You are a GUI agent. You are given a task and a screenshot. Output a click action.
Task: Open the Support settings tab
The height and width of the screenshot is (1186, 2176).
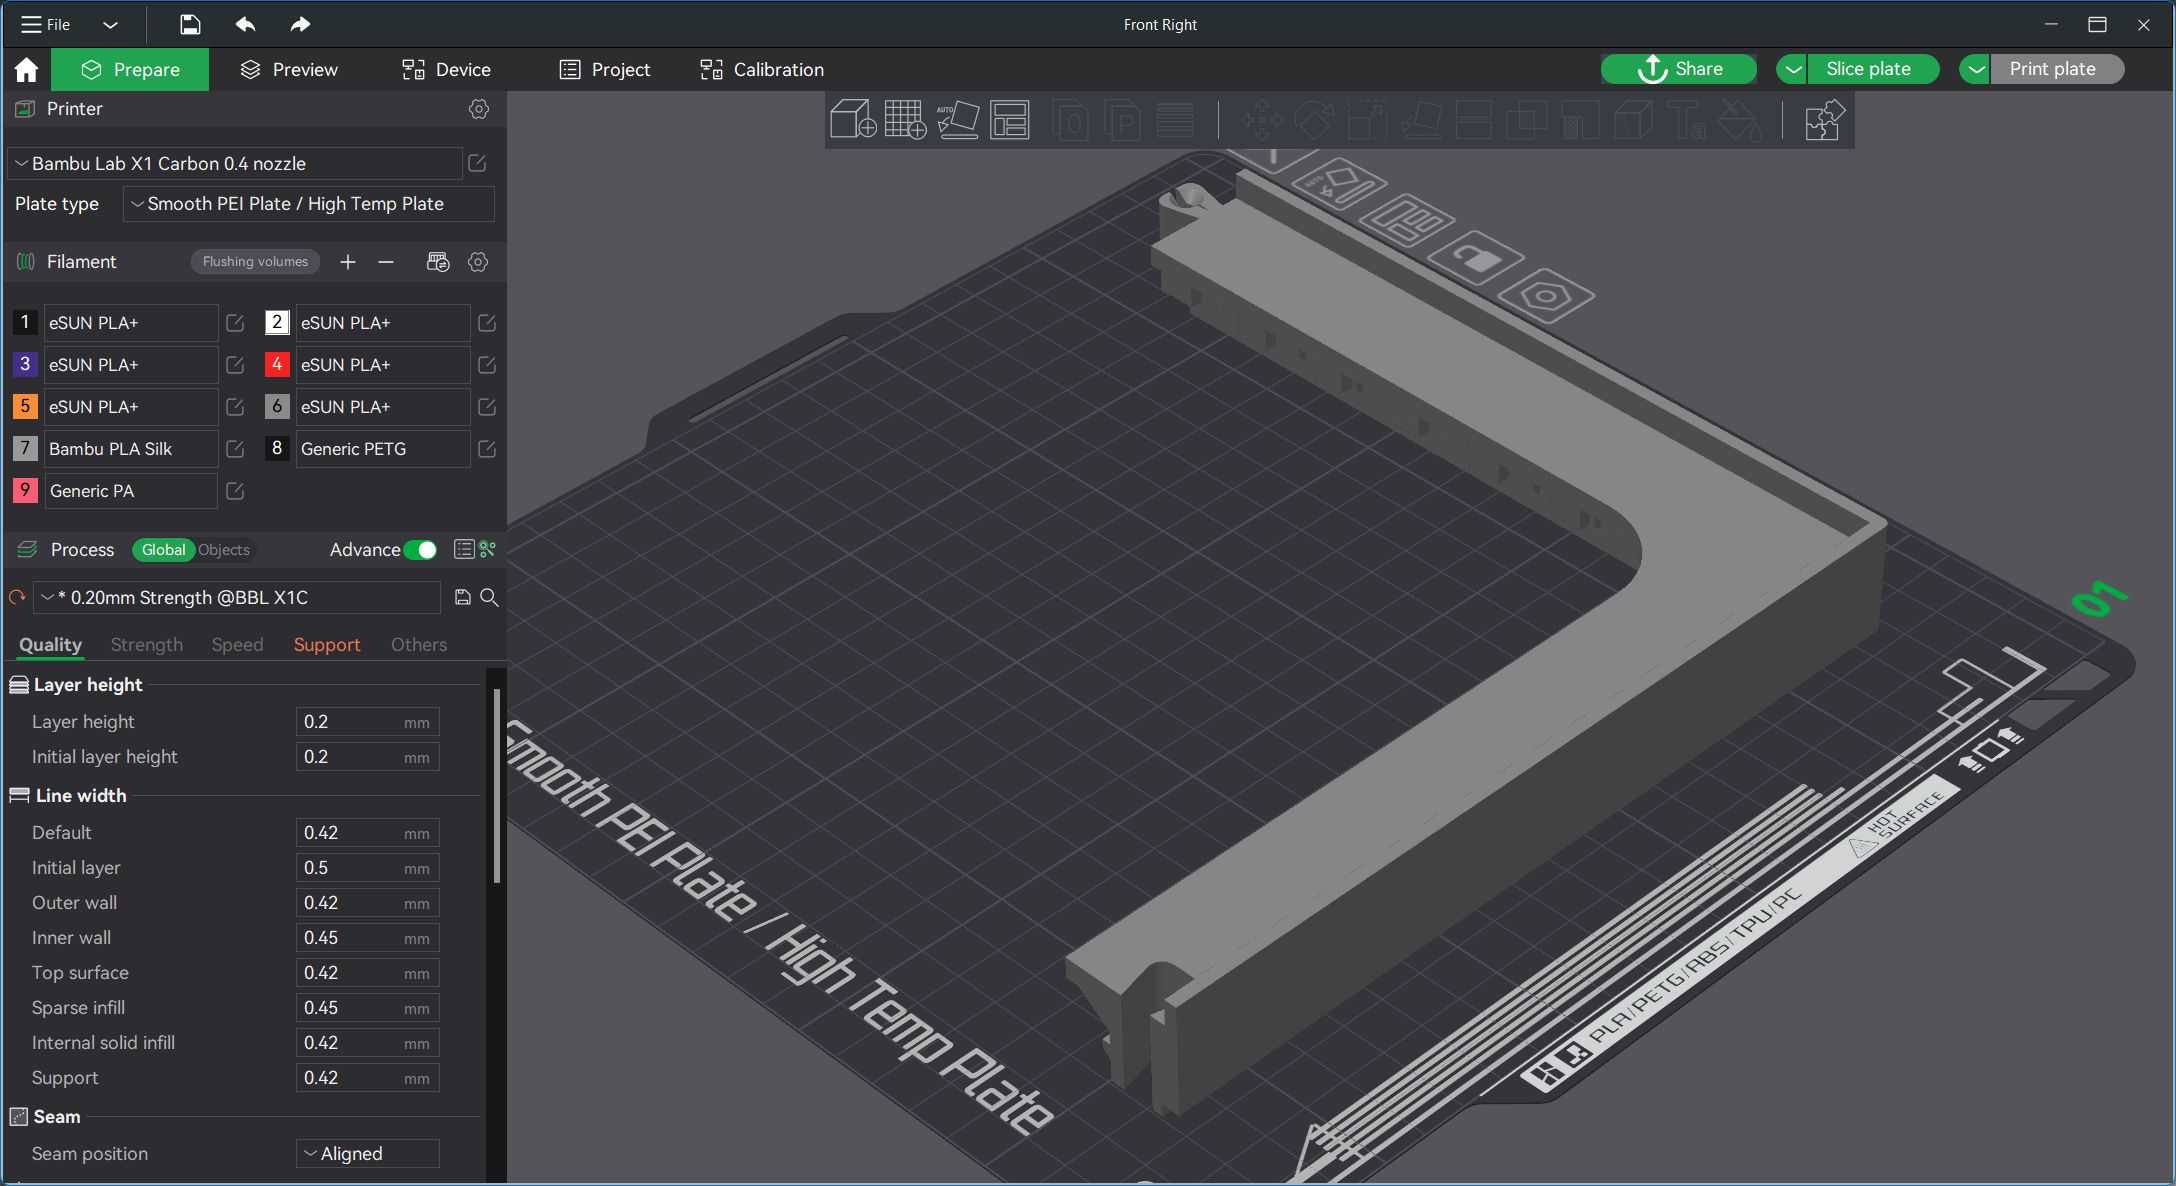327,645
